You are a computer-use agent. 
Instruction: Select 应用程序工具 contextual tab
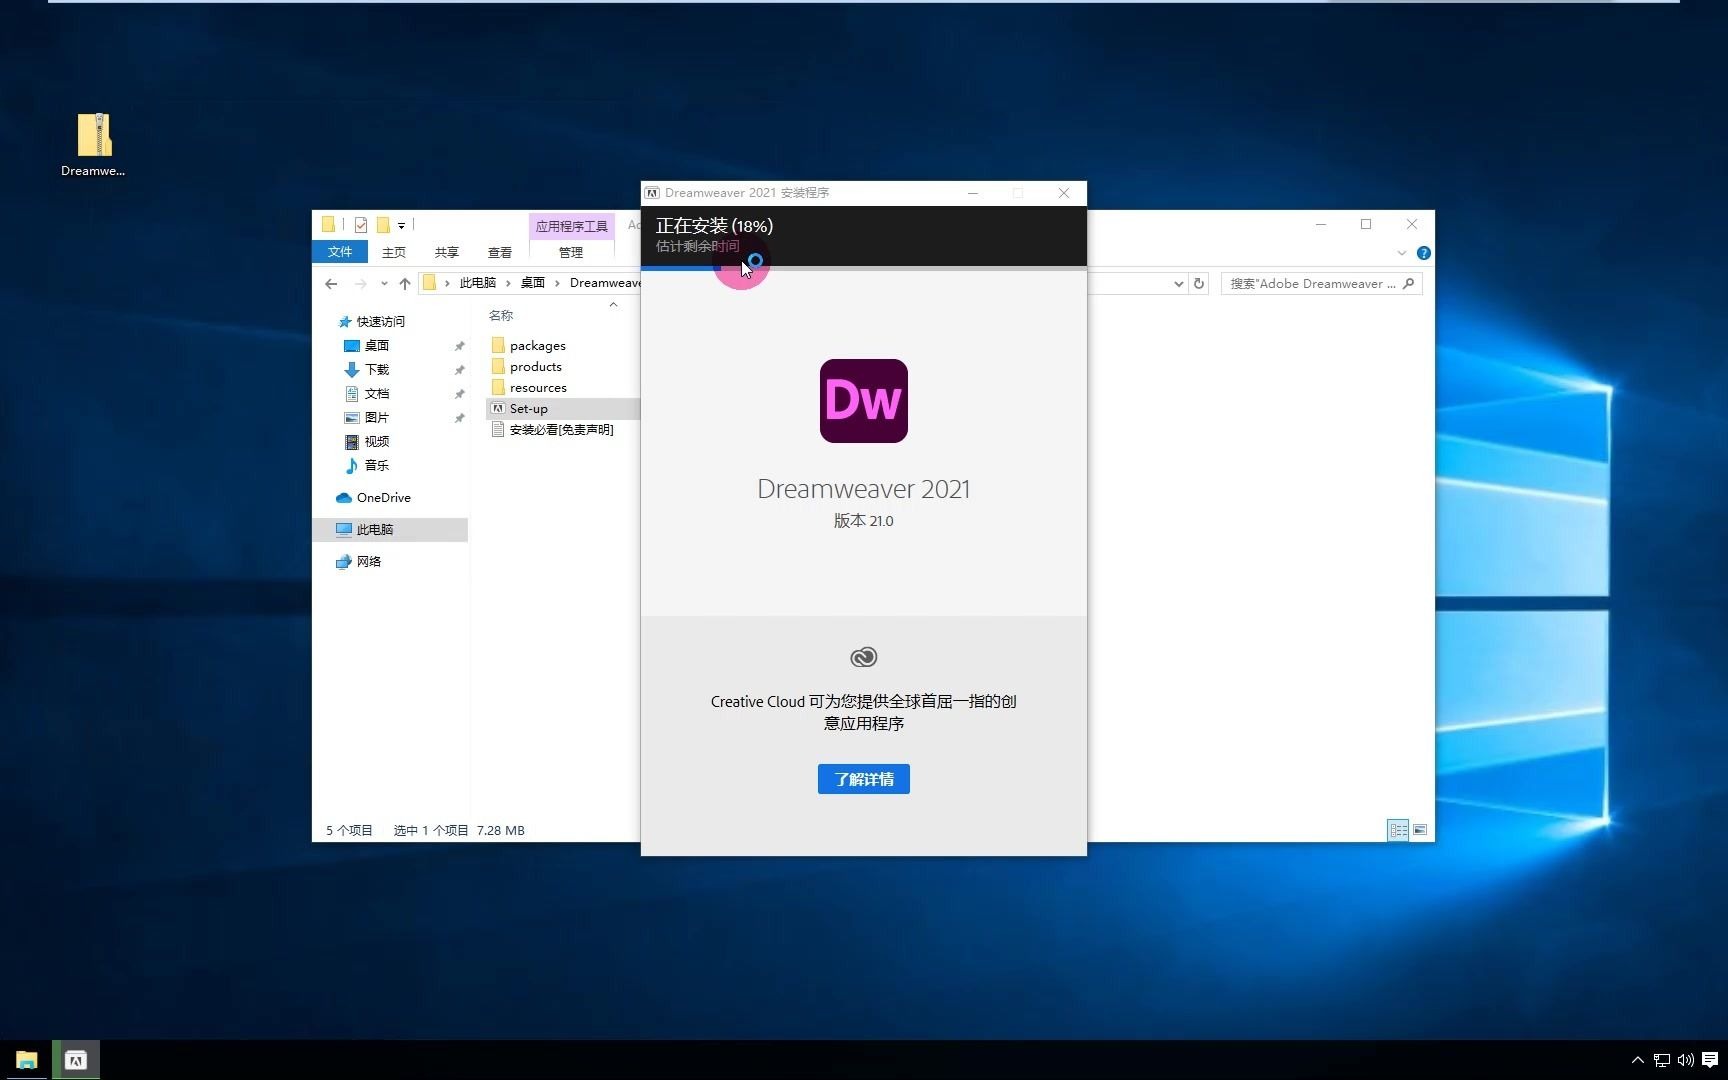click(x=571, y=226)
